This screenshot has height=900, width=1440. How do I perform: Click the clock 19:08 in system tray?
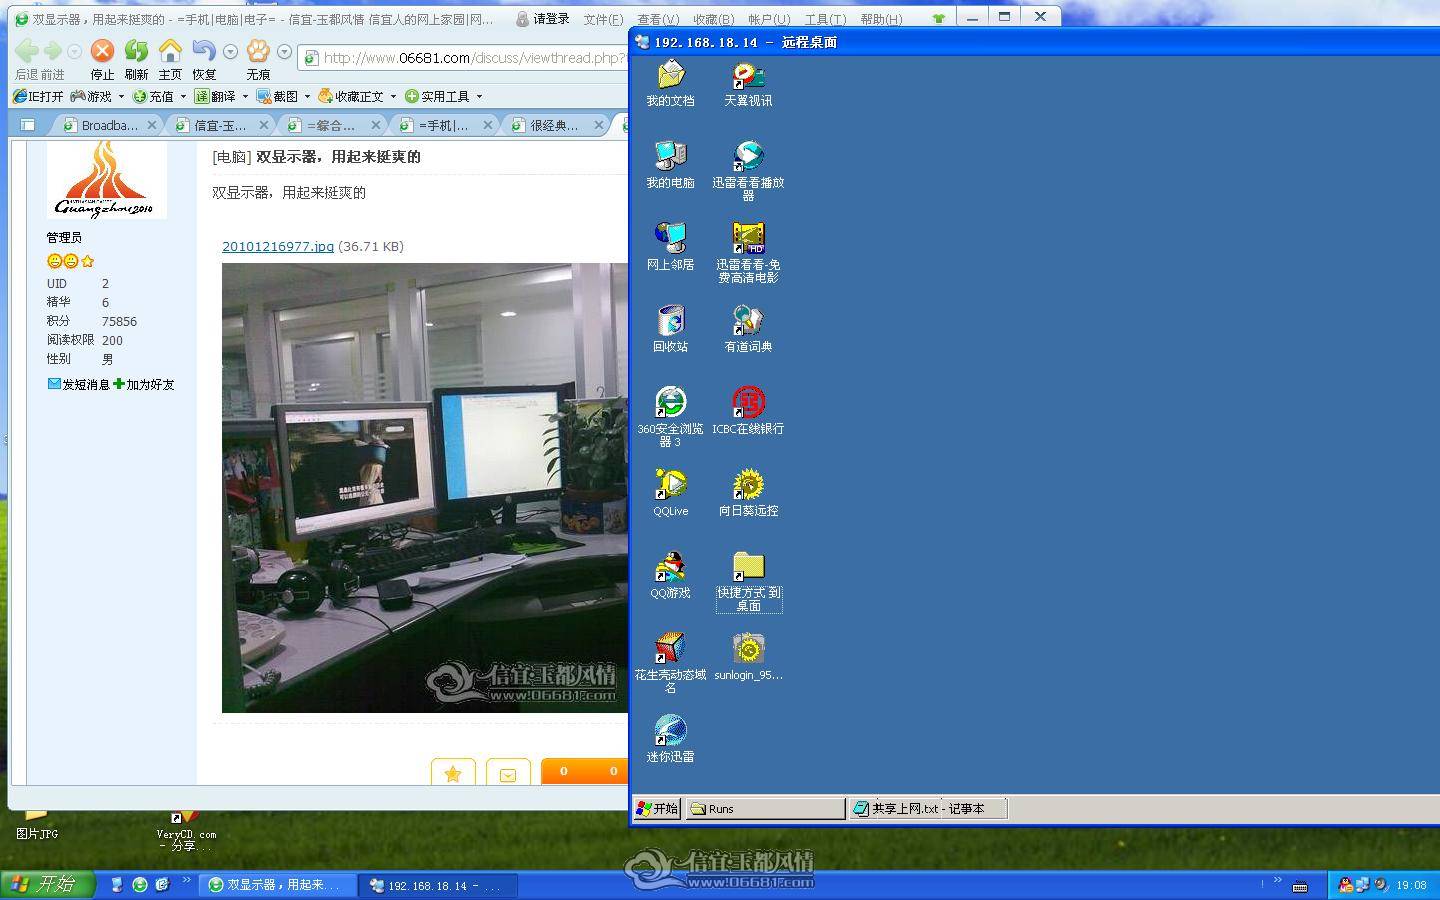click(1411, 885)
